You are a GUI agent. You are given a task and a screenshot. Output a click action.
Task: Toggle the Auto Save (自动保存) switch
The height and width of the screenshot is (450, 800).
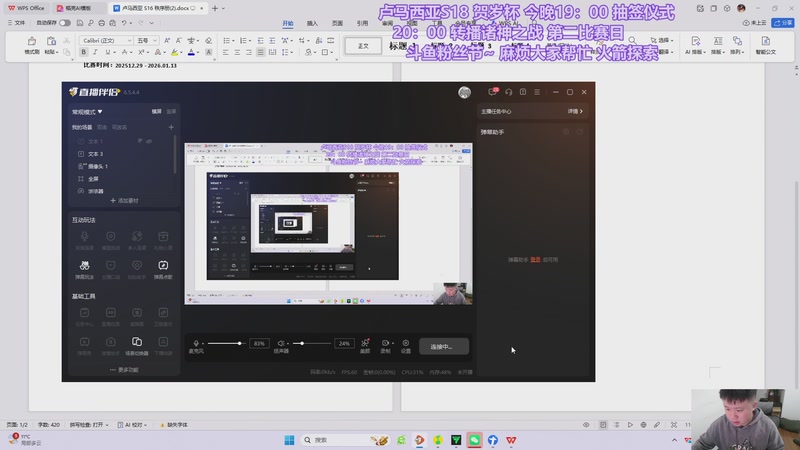tap(65, 23)
